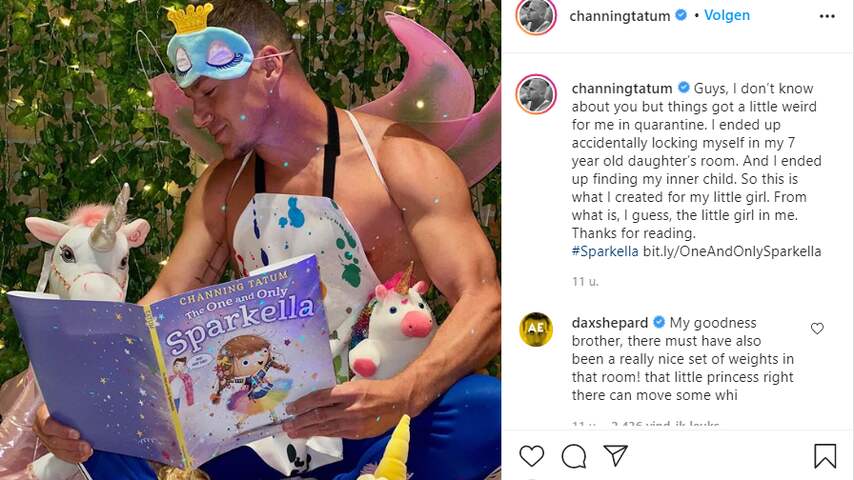Click the verified badge next to header username

coord(681,15)
